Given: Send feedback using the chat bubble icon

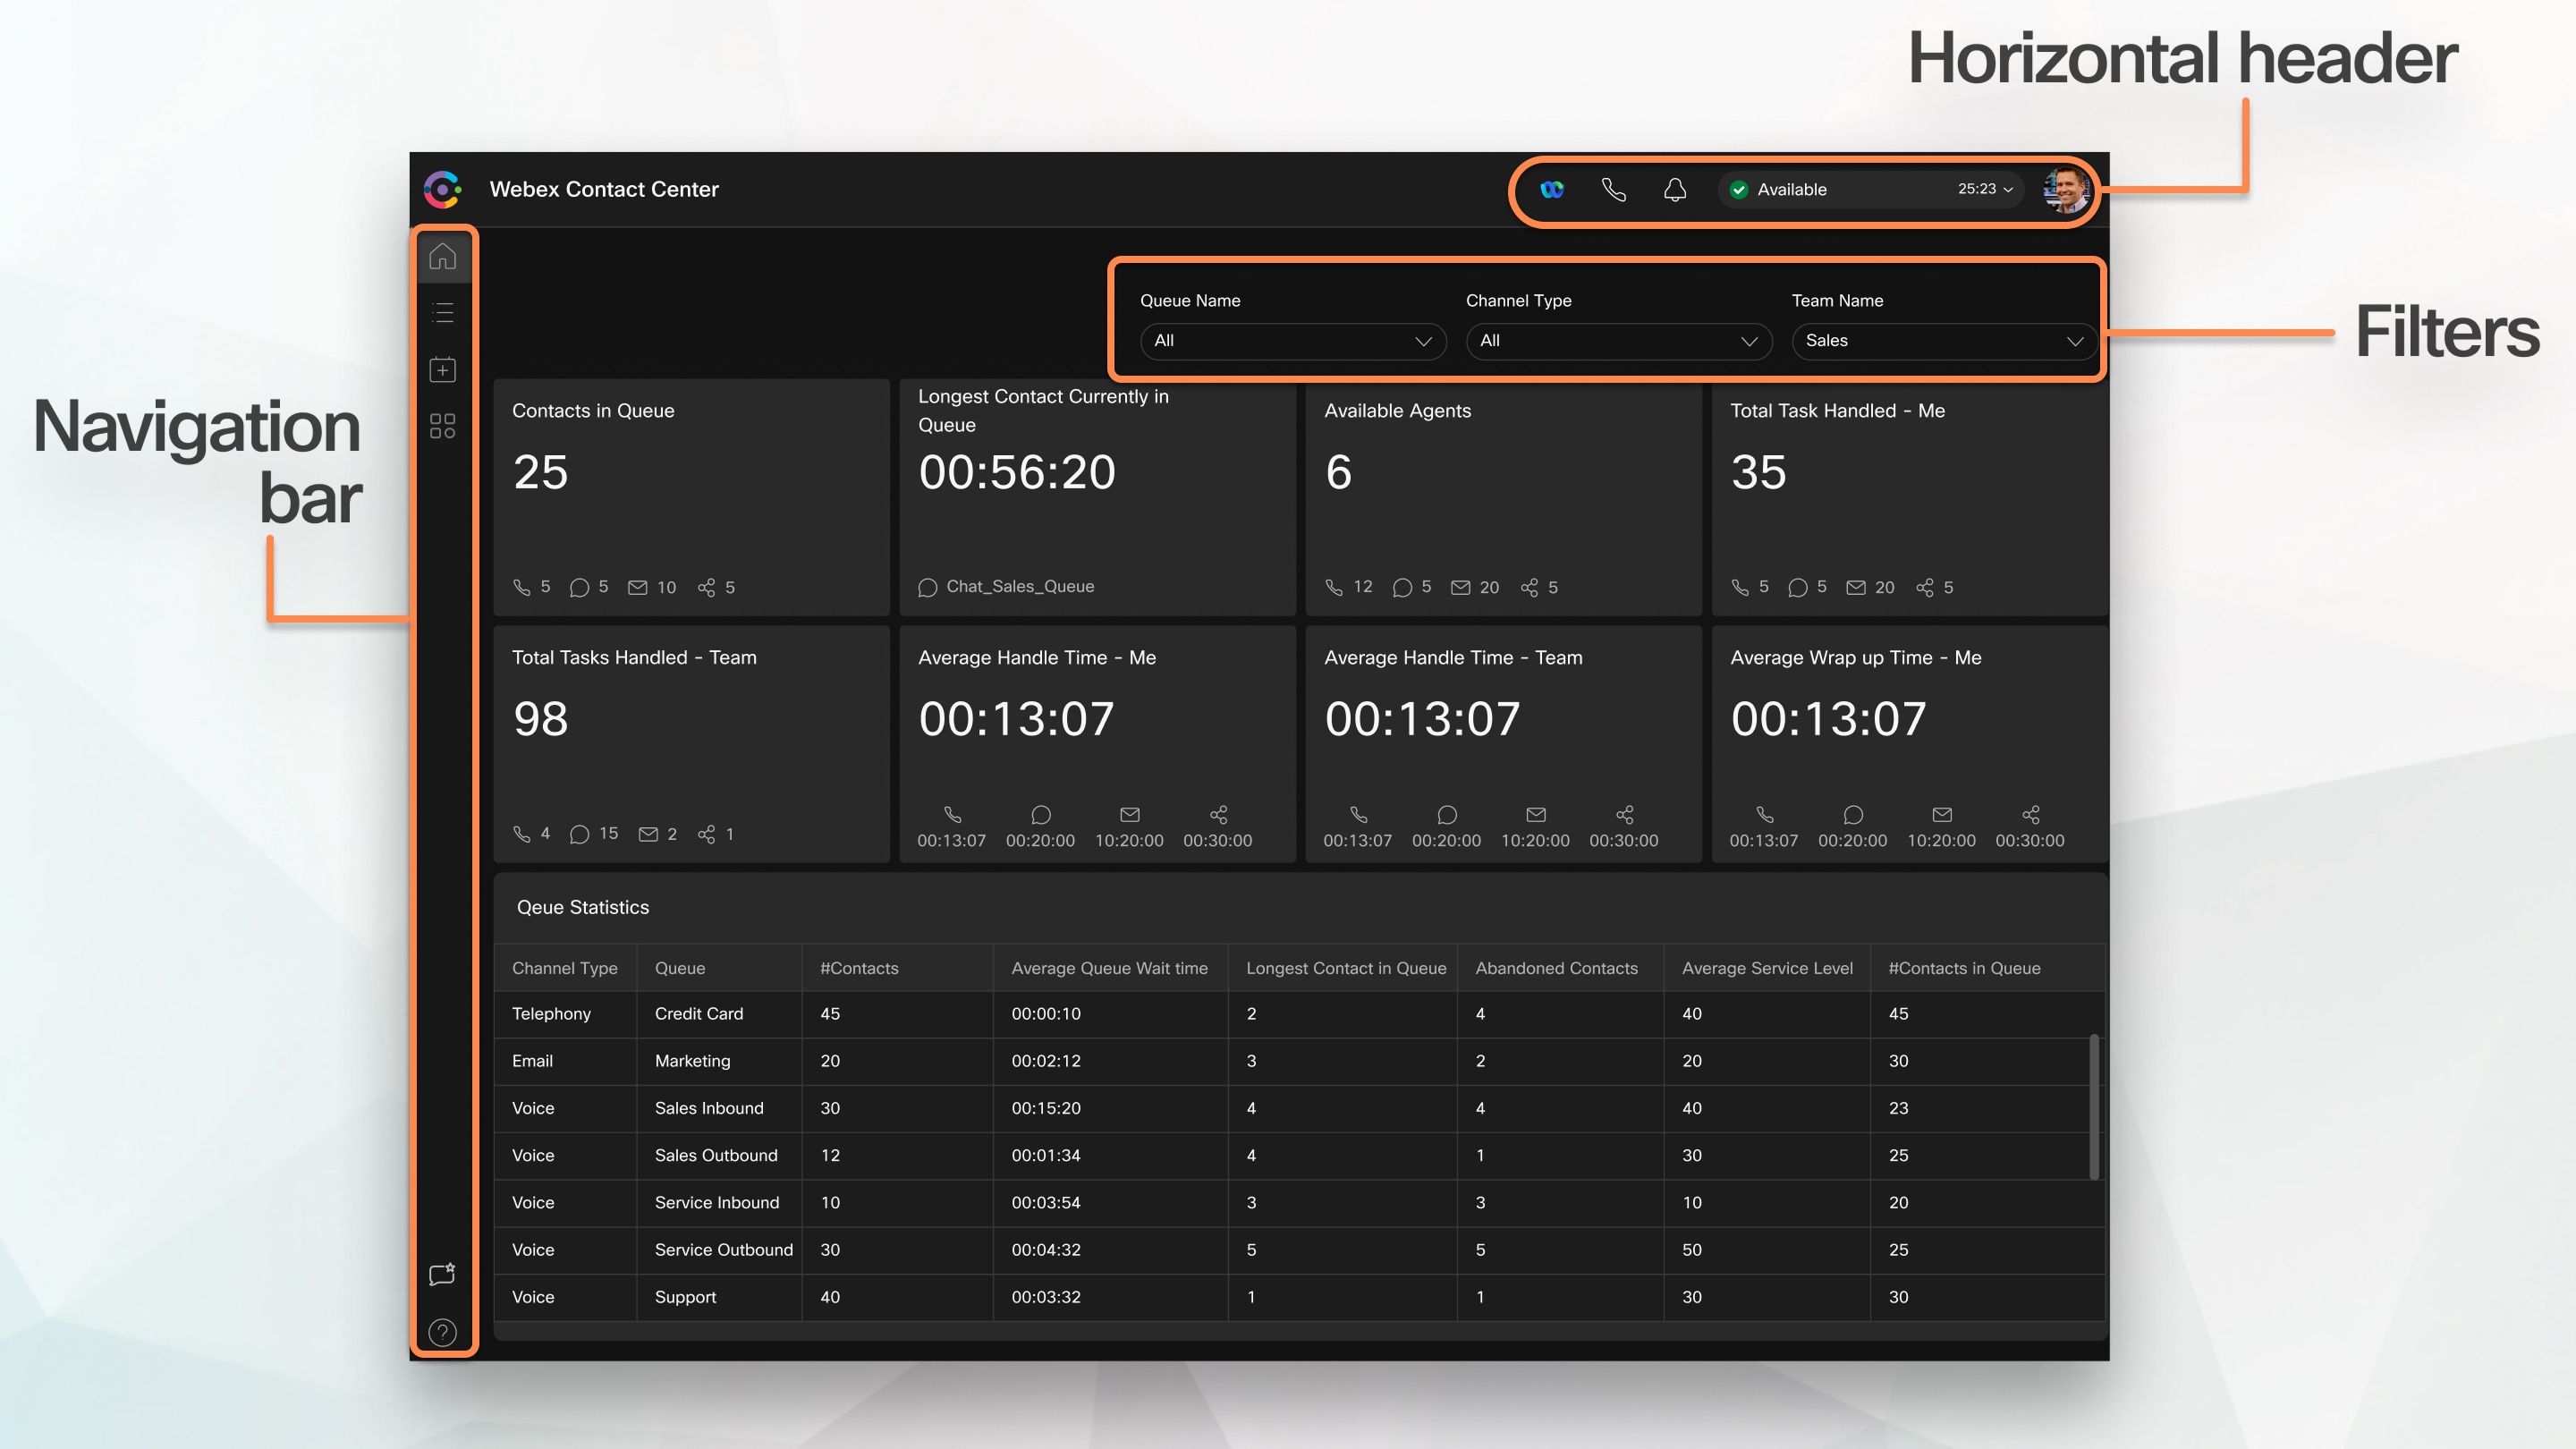Looking at the screenshot, I should [x=441, y=1273].
